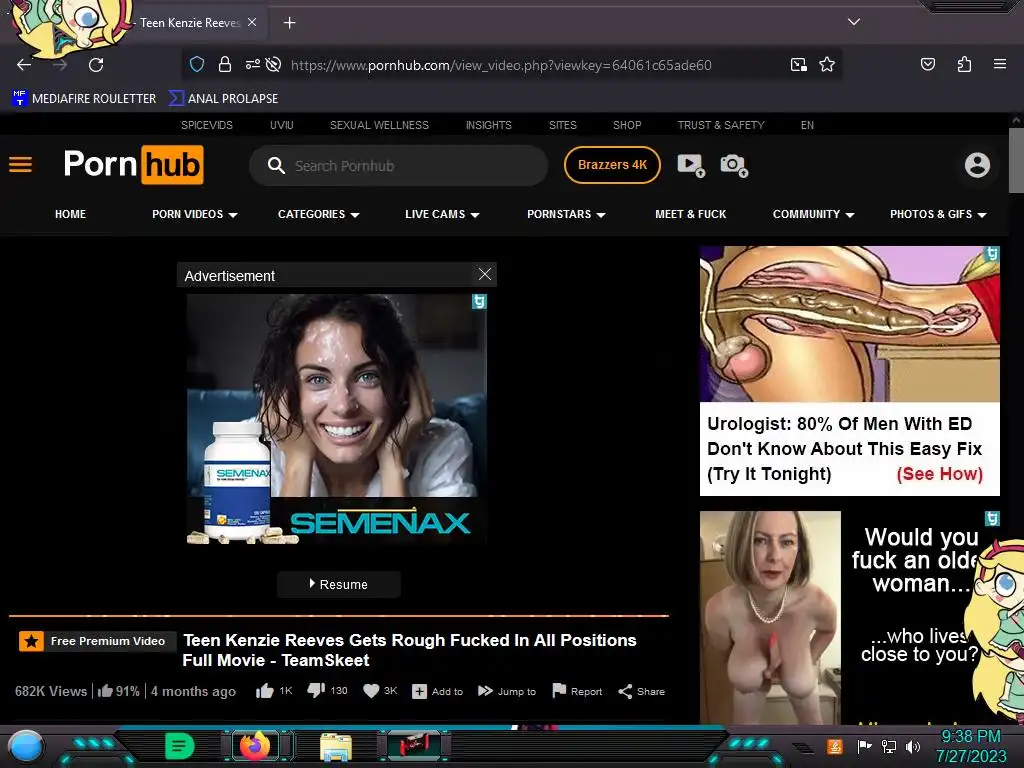Open the MEDIAFIRE ROULETTER bookmark
Viewport: 1024px width, 768px height.
(84, 99)
